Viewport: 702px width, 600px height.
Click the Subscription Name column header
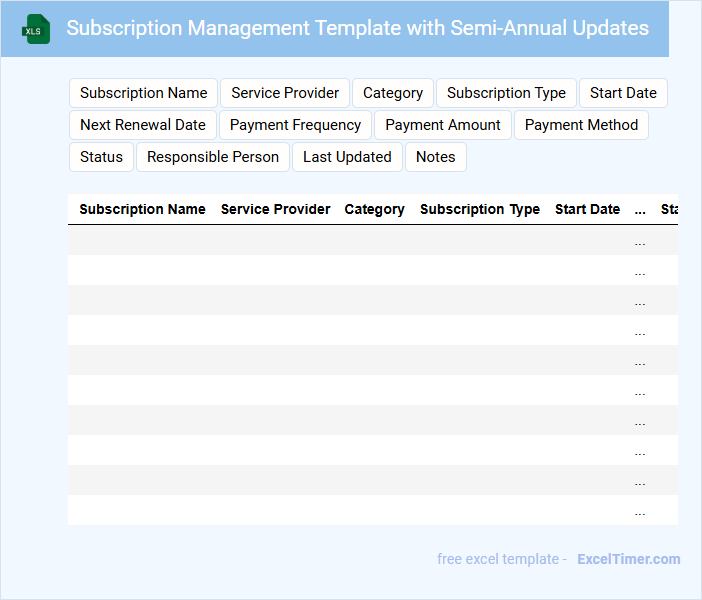pyautogui.click(x=142, y=209)
